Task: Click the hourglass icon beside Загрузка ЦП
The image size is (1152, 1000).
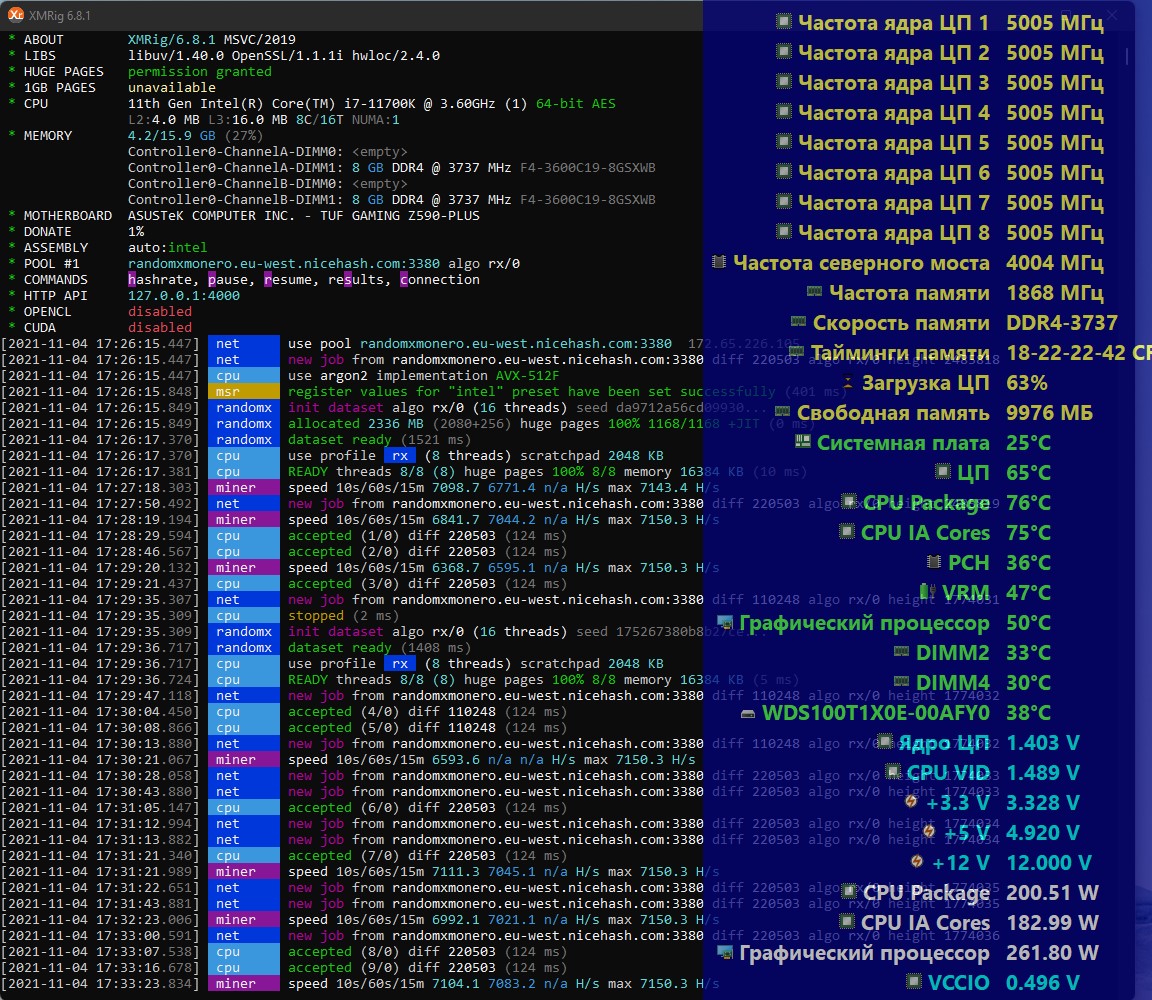Action: 848,381
